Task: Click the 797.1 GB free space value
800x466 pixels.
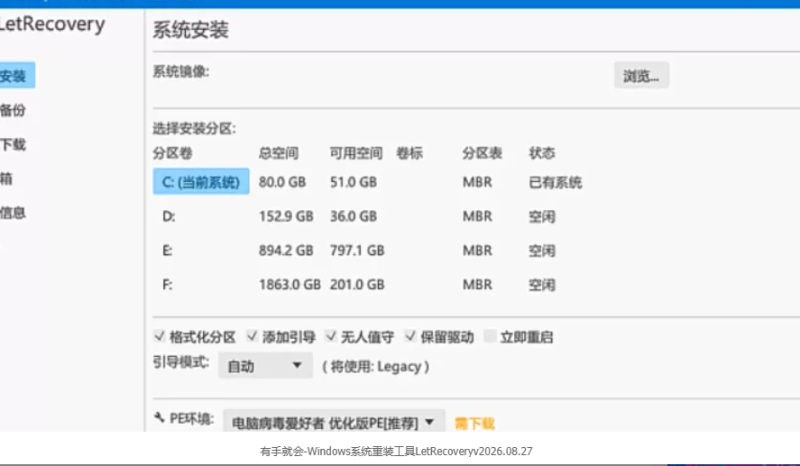Action: click(x=357, y=251)
